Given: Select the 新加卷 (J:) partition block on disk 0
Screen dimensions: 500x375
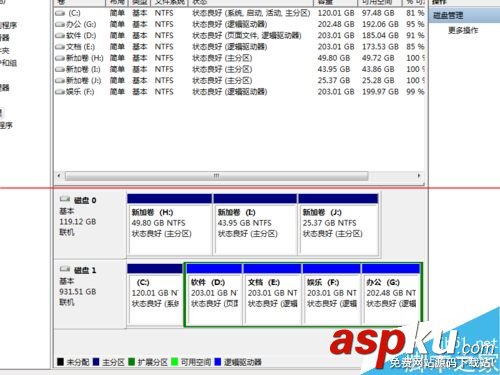Looking at the screenshot, I should tap(338, 224).
